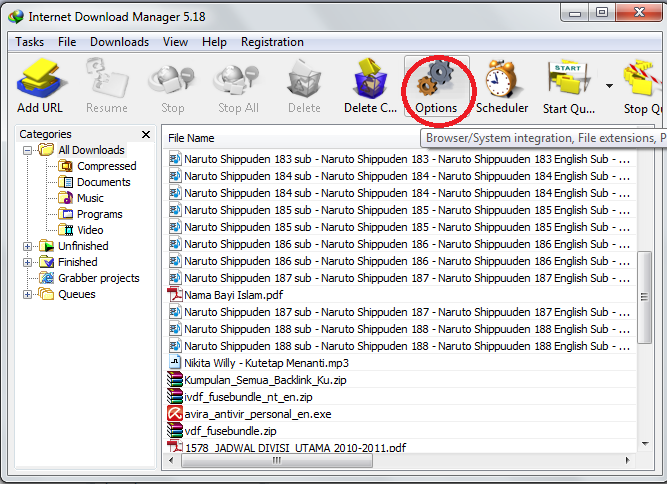Click the Stop Queue toolbar icon
The width and height of the screenshot is (667, 486).
pos(643,80)
